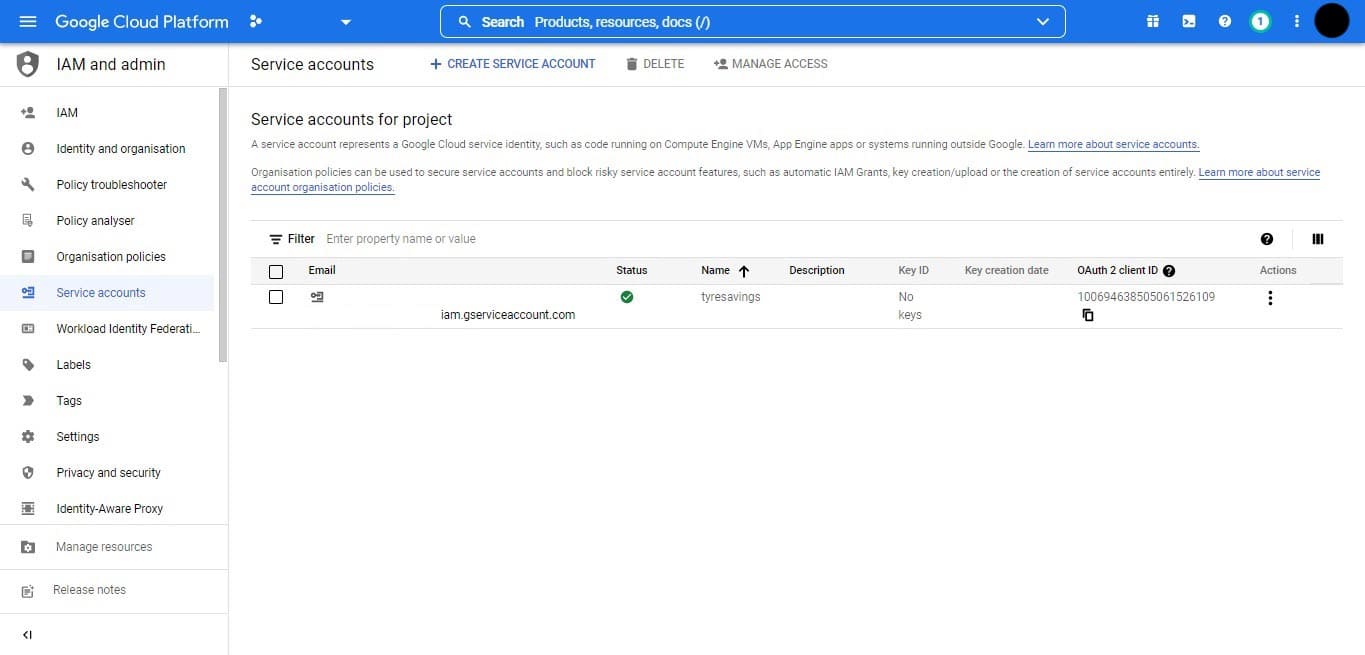Click the search products and resources field
The height and width of the screenshot is (655, 1365).
coord(752,22)
